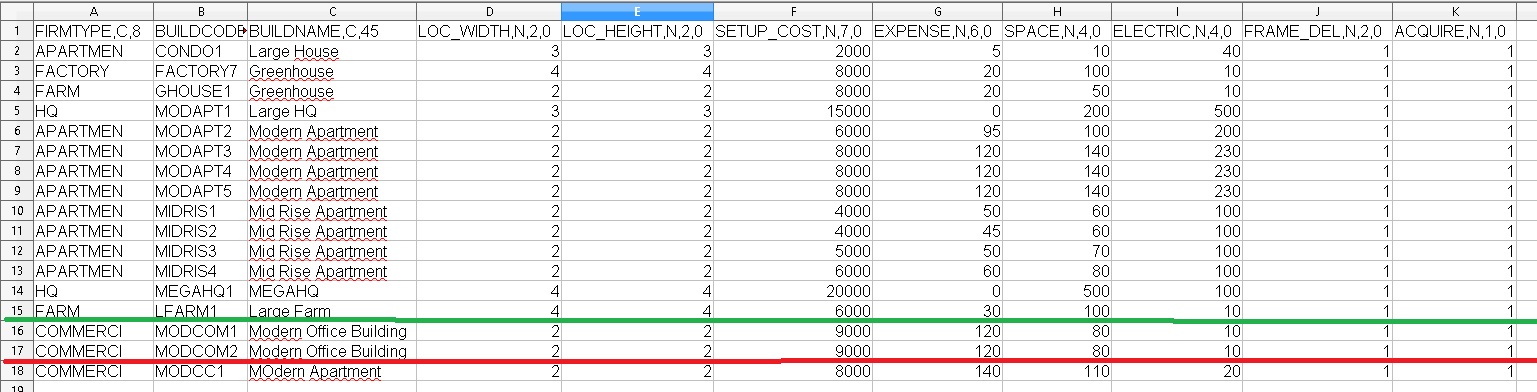Click cell 'LOC_HEIGHT,N,2,0'

[x=637, y=31]
